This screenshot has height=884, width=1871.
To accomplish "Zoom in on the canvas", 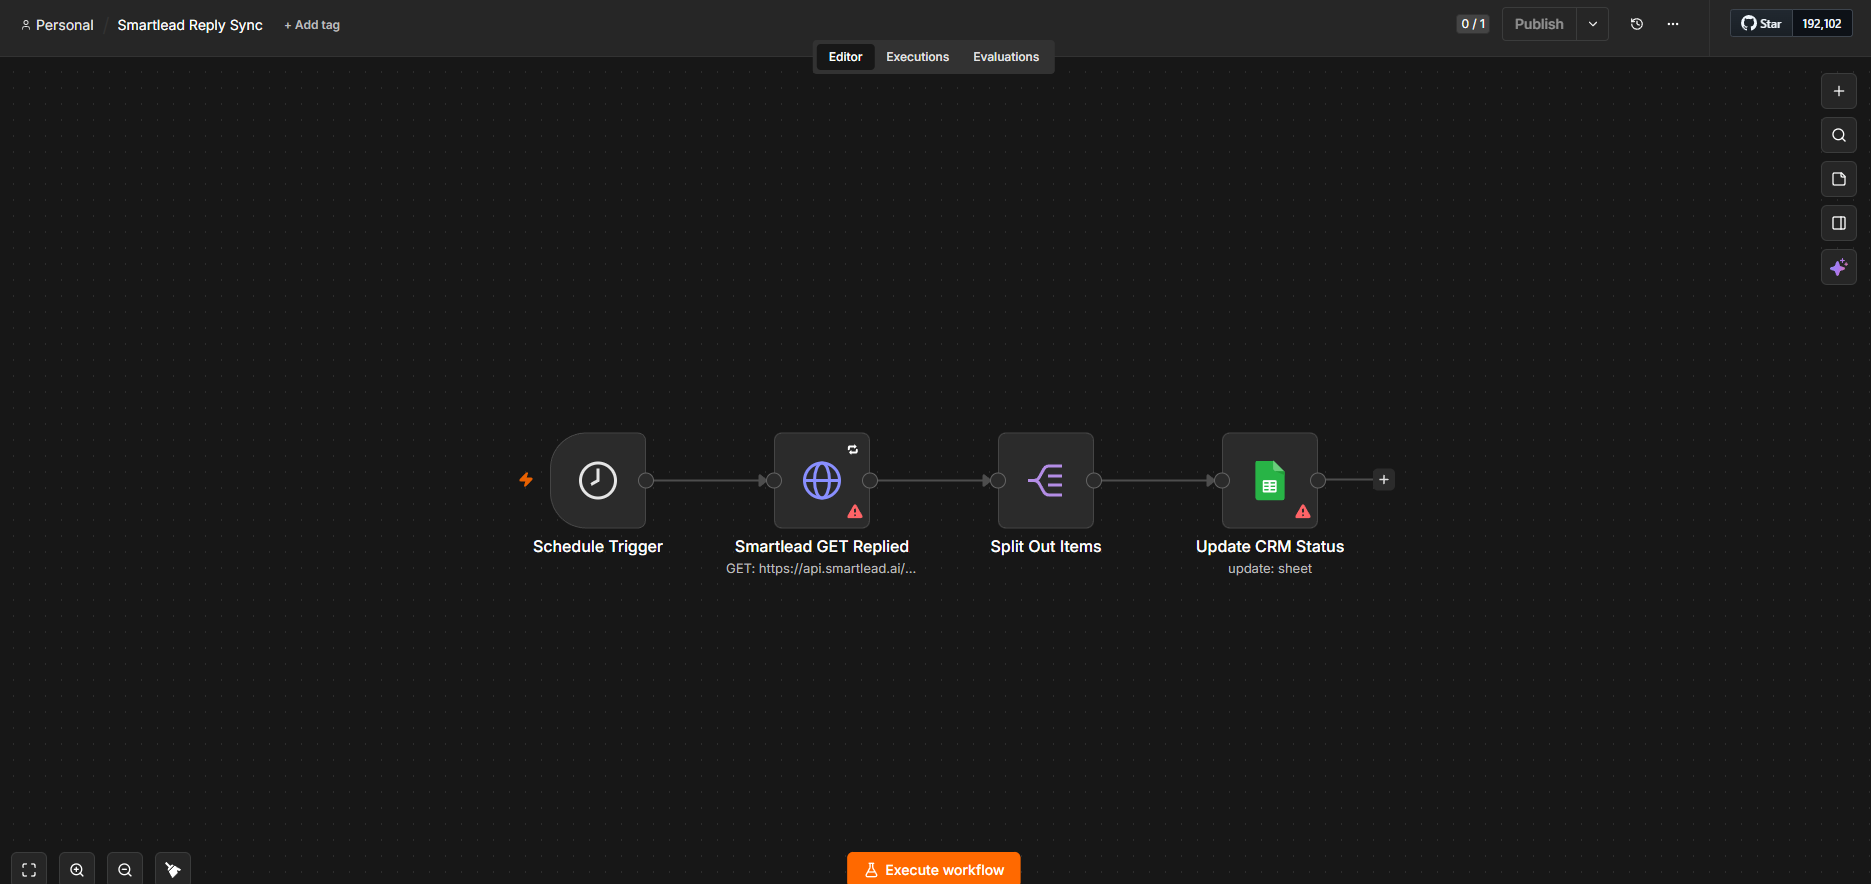I will [77, 869].
